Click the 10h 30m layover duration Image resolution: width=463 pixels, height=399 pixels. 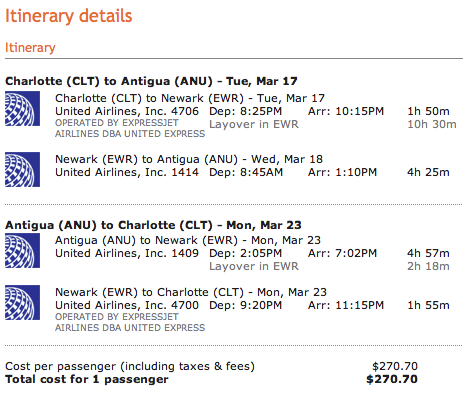432,124
